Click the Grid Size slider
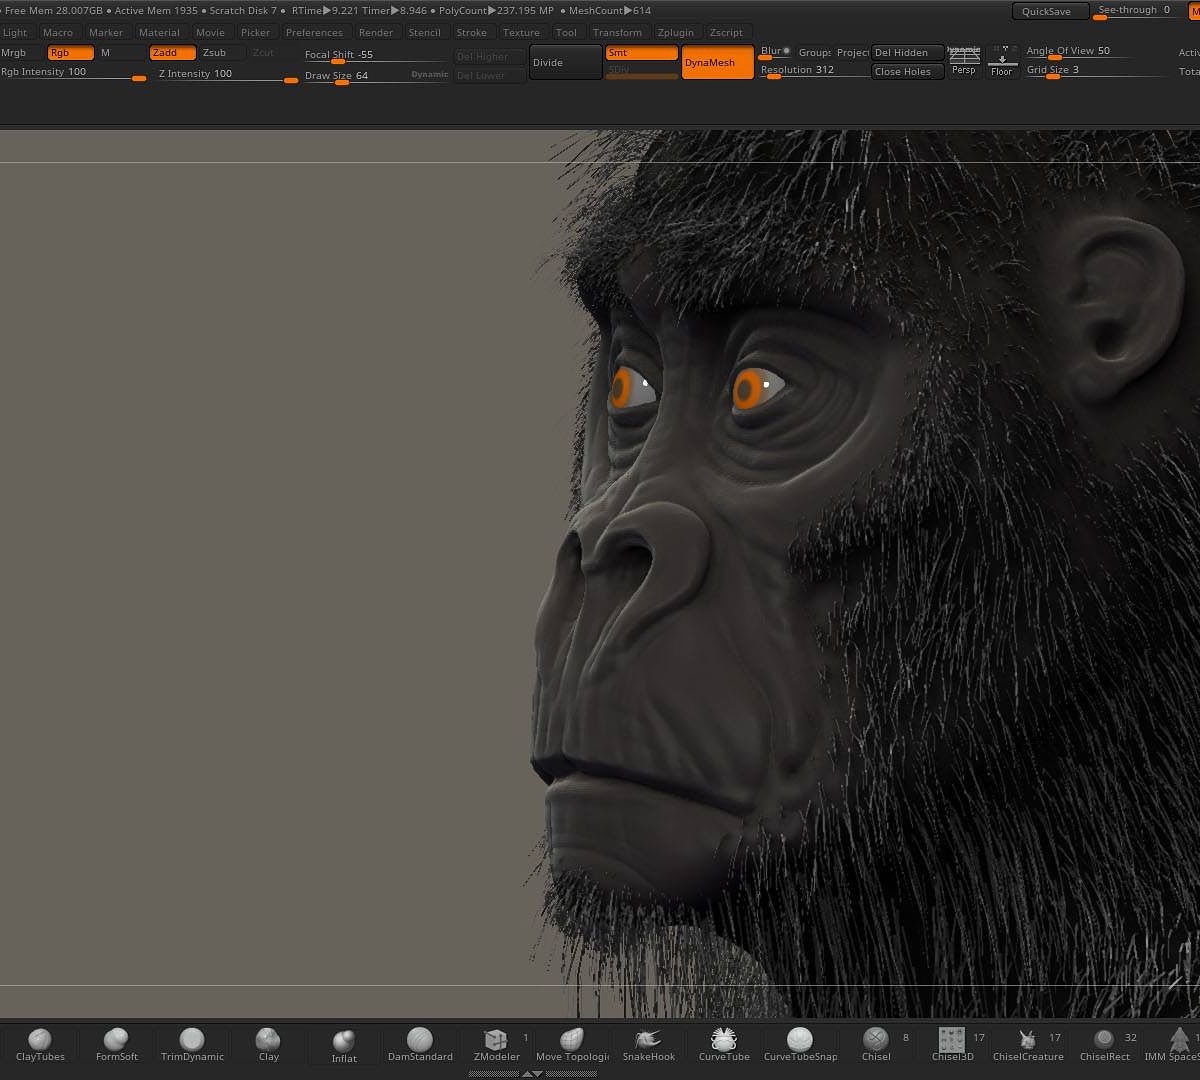Image resolution: width=1200 pixels, height=1080 pixels. 1096,71
